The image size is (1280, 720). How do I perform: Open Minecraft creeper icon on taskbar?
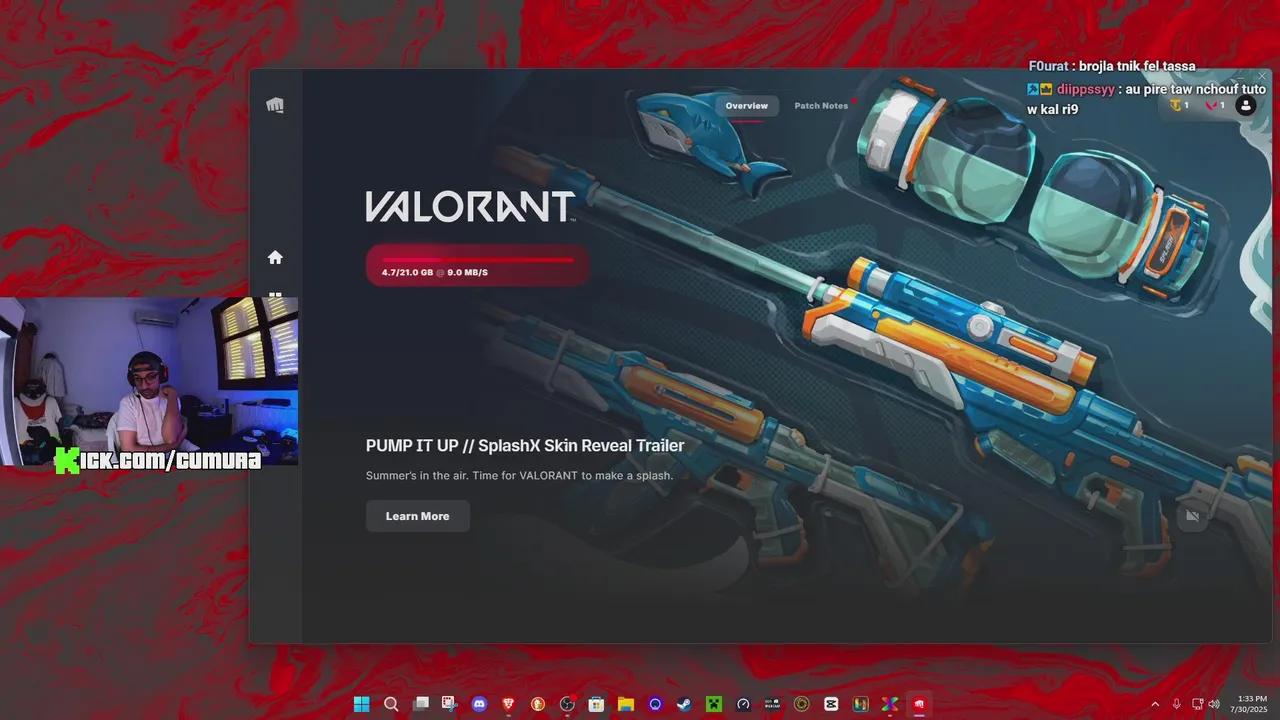(x=713, y=704)
